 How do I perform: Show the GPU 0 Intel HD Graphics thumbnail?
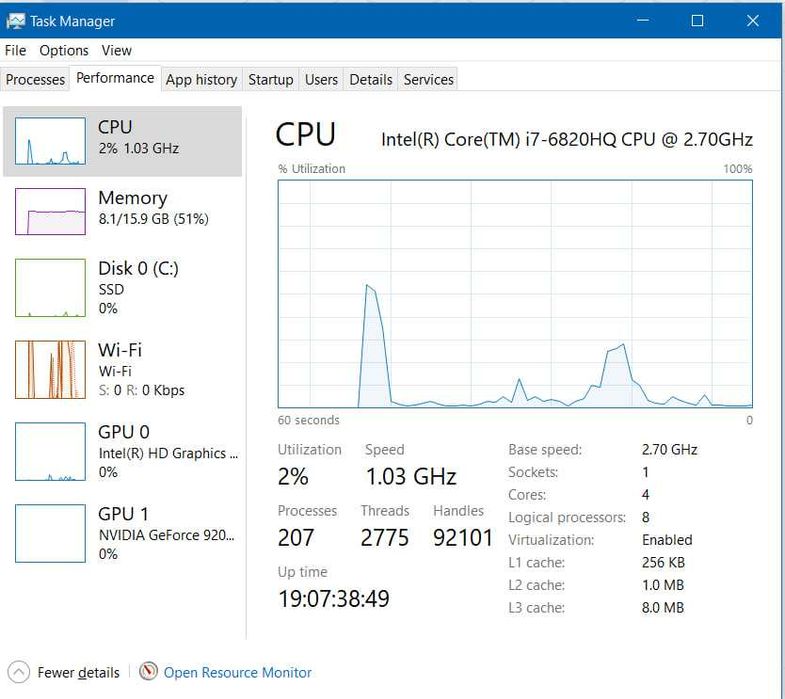50,451
